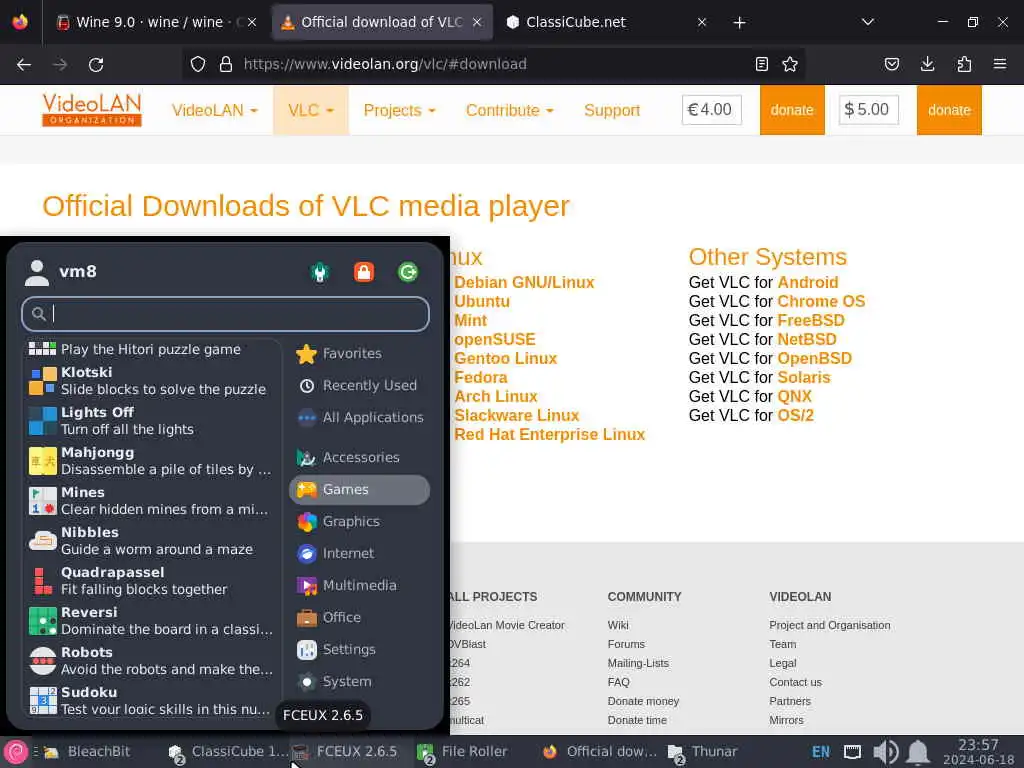Screen dimensions: 1024x768
Task: Open Firefox extensions puzzle icon
Action: (964, 64)
